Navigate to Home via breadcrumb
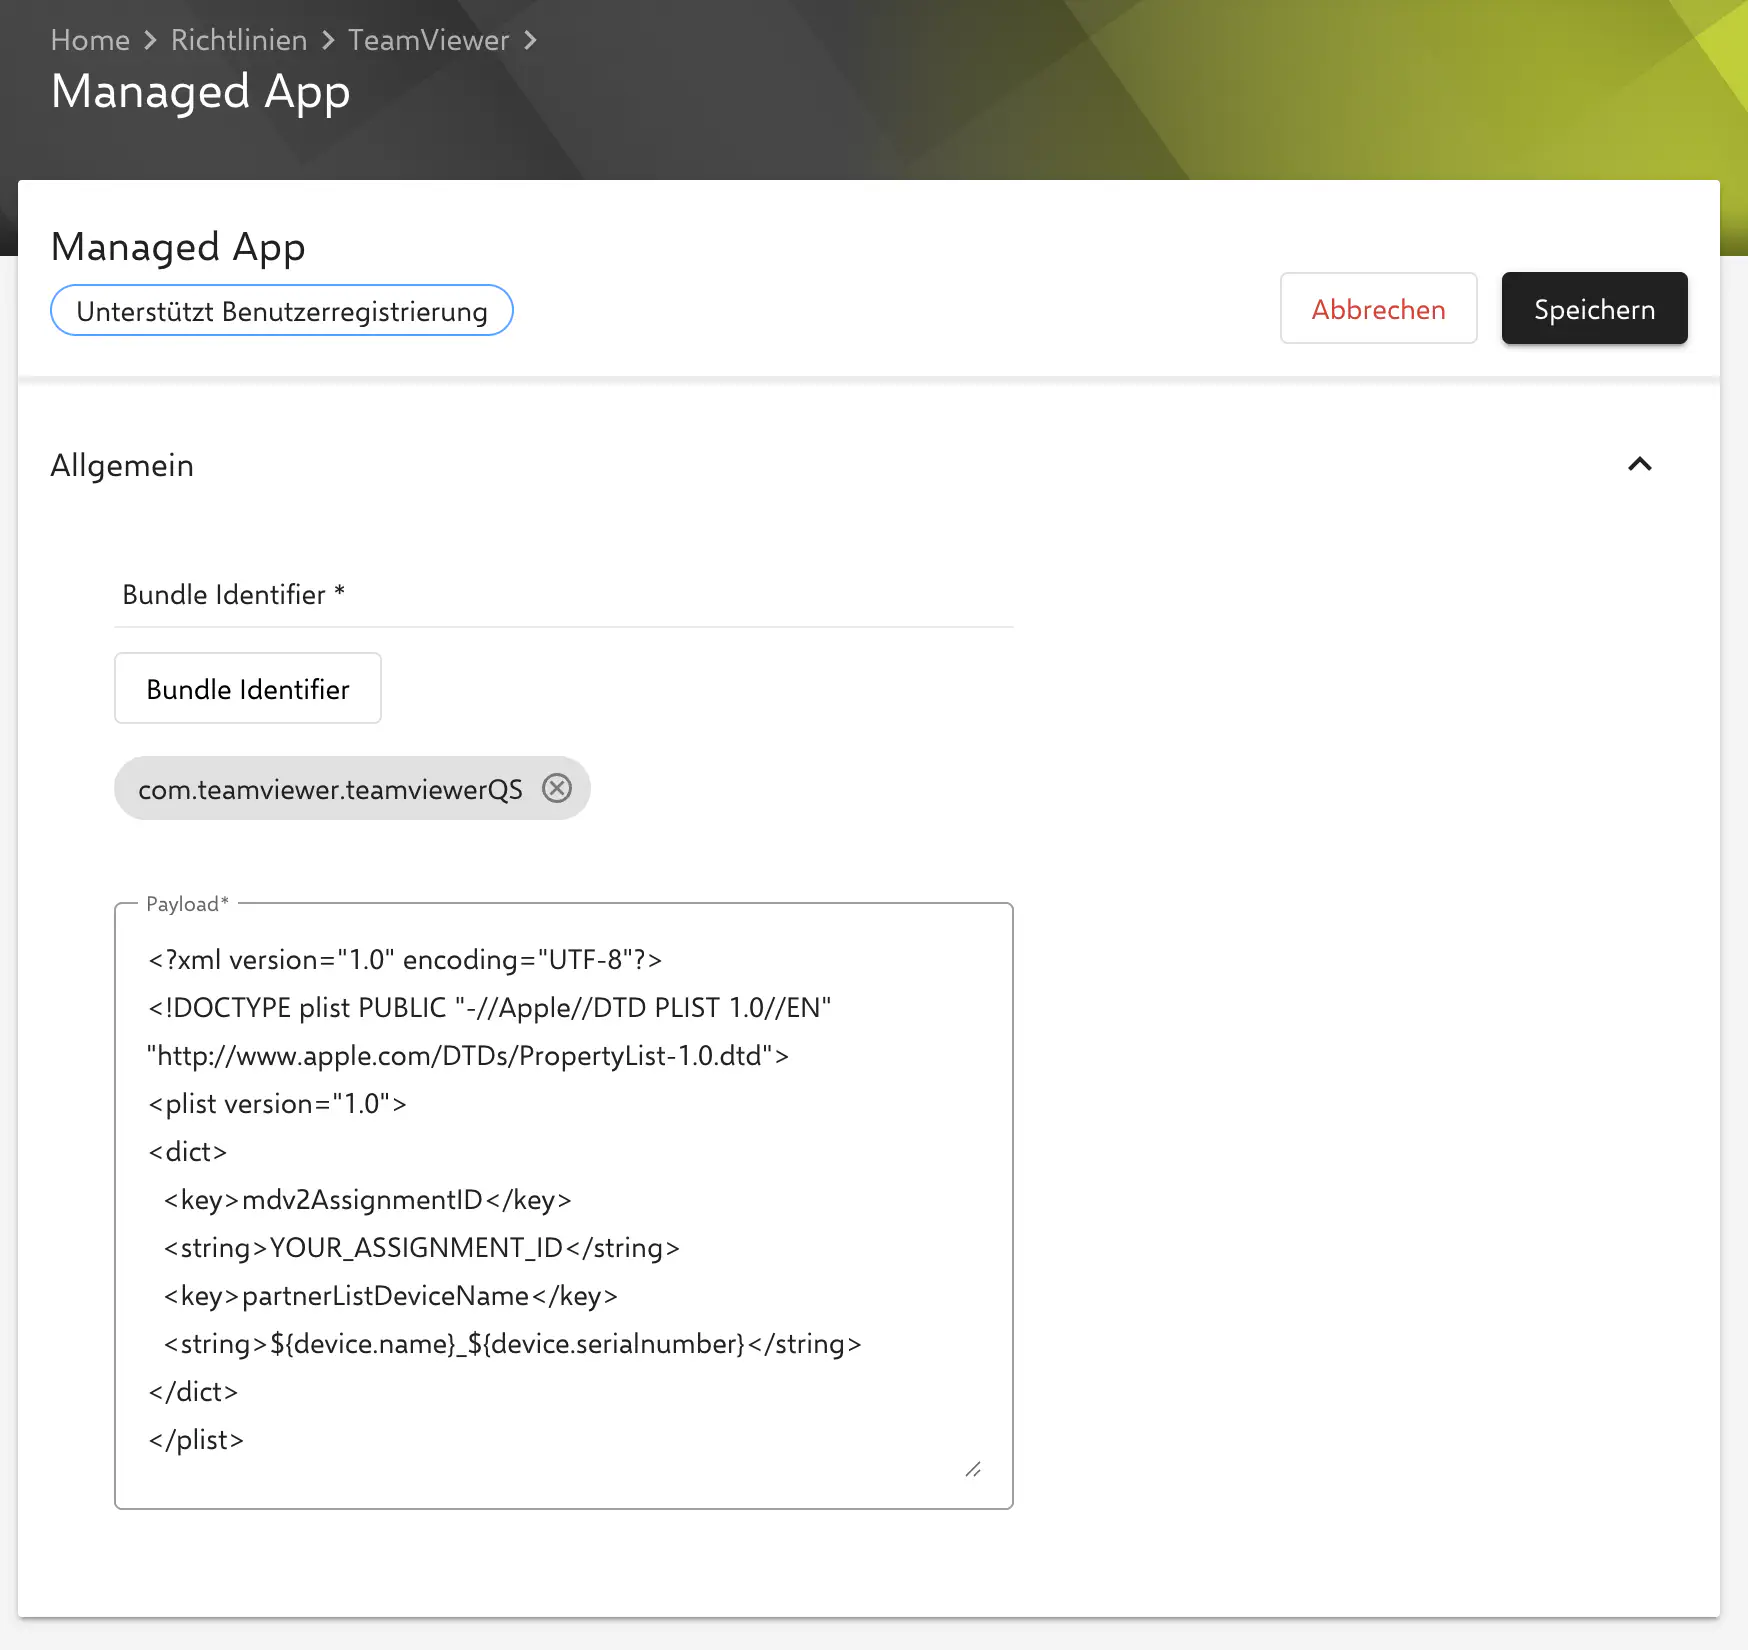The height and width of the screenshot is (1650, 1748). pos(91,40)
